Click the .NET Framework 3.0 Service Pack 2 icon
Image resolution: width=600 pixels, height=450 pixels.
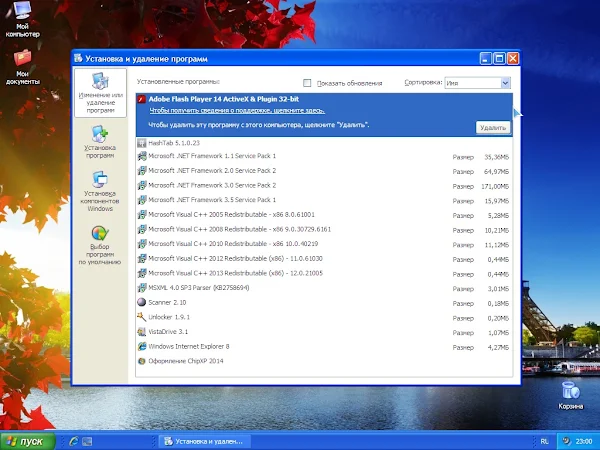tap(142, 185)
